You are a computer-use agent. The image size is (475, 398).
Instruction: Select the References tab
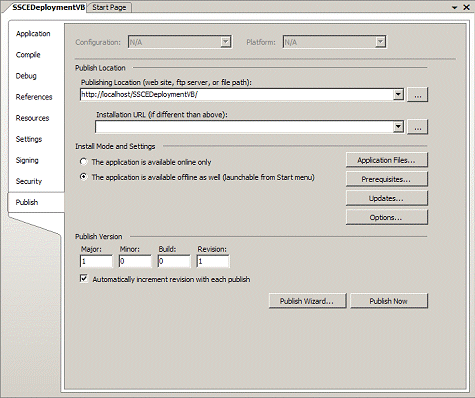pos(34,97)
